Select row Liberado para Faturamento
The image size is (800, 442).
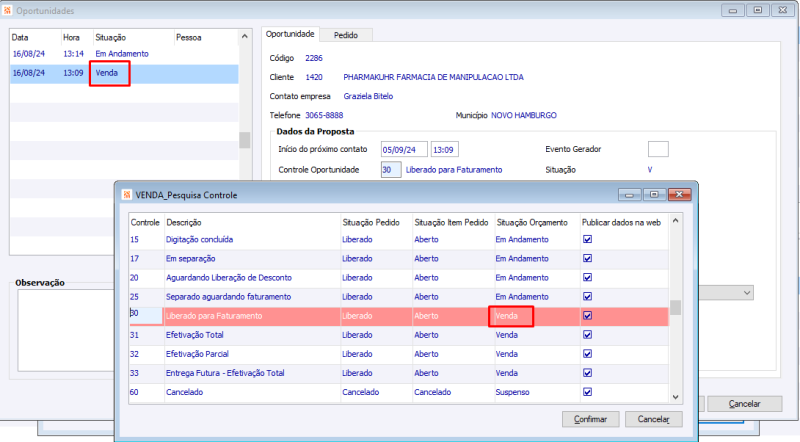click(398, 316)
